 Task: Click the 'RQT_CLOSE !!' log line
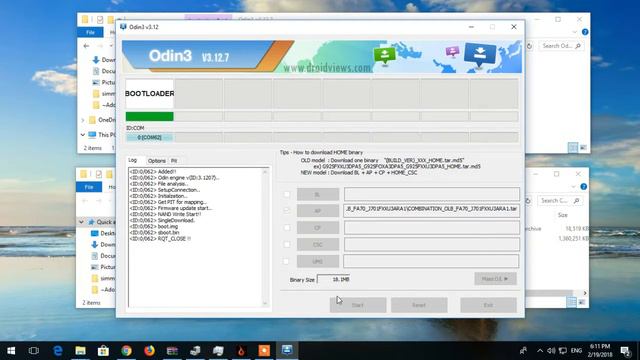point(160,239)
